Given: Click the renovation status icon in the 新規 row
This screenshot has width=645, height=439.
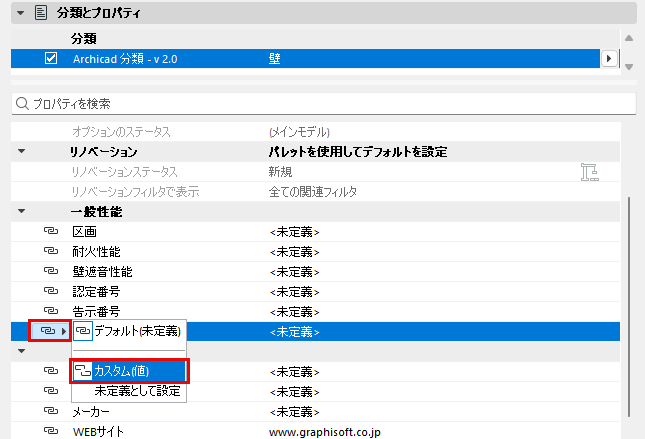Looking at the screenshot, I should 589,172.
